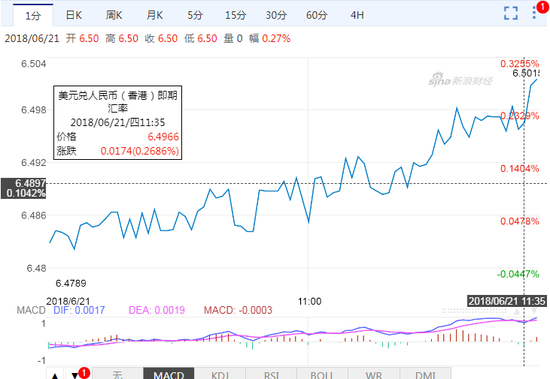Select the 无 indicator tab
Image resolution: width=550 pixels, height=379 pixels.
click(118, 374)
